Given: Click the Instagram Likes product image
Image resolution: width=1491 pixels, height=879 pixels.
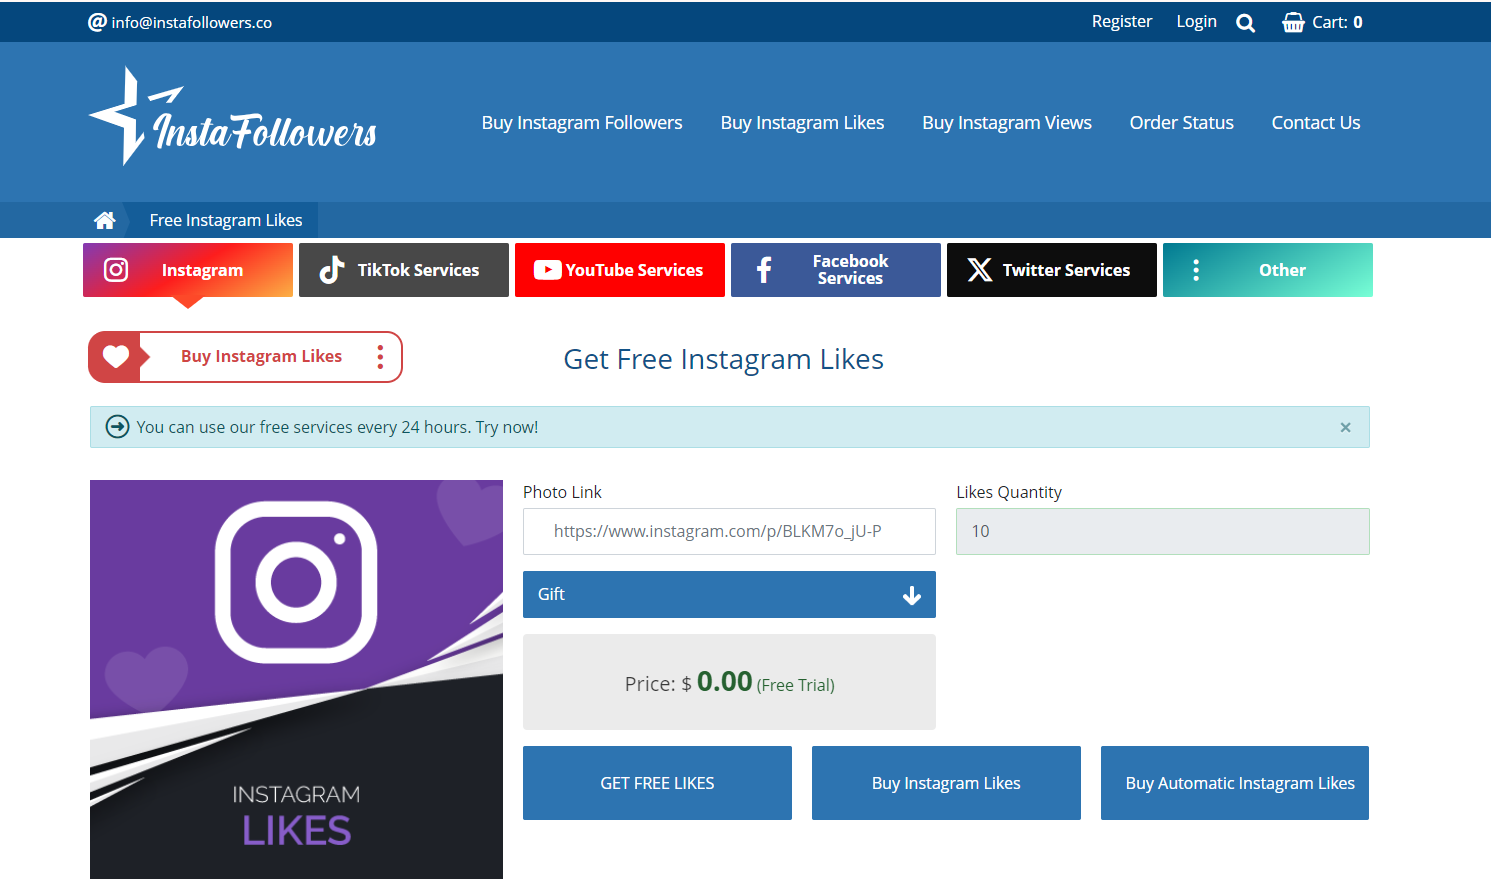Looking at the screenshot, I should pos(296,679).
